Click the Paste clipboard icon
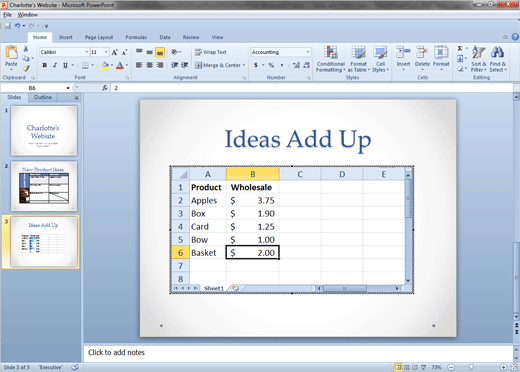 point(11,52)
